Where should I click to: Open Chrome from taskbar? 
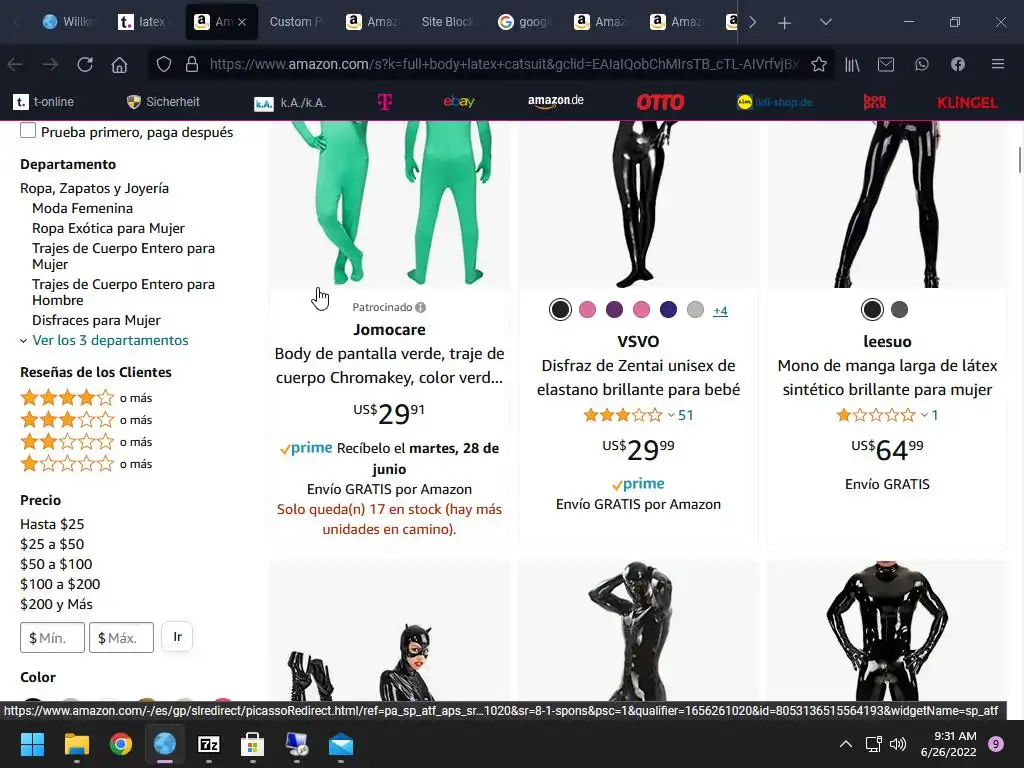pos(121,744)
